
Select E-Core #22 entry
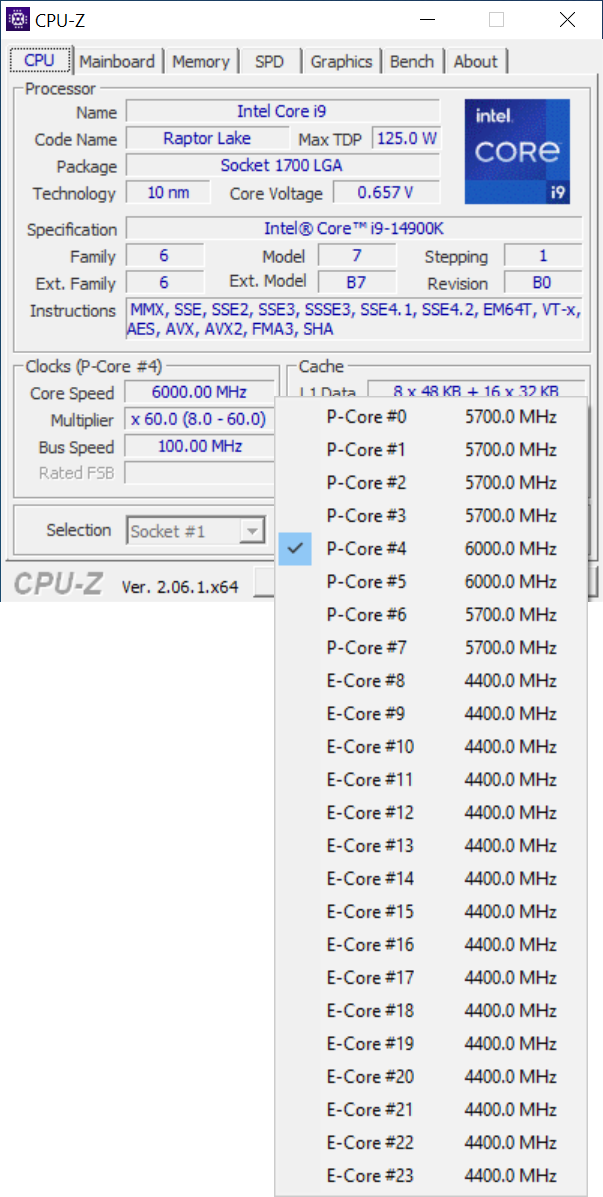431,1142
